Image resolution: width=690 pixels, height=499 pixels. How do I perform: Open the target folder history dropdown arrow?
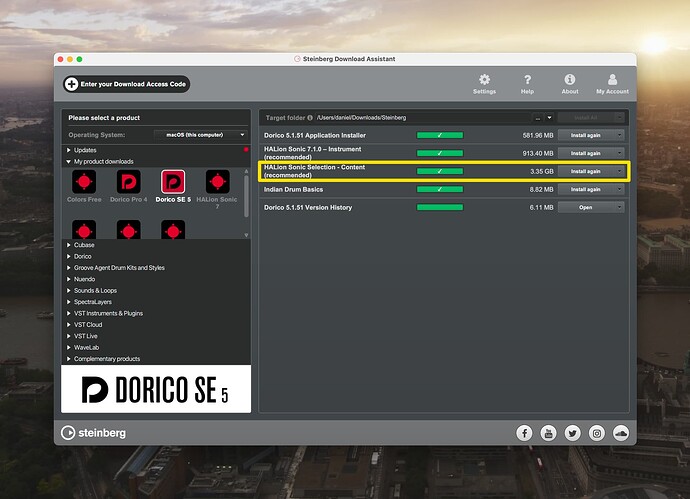[549, 117]
